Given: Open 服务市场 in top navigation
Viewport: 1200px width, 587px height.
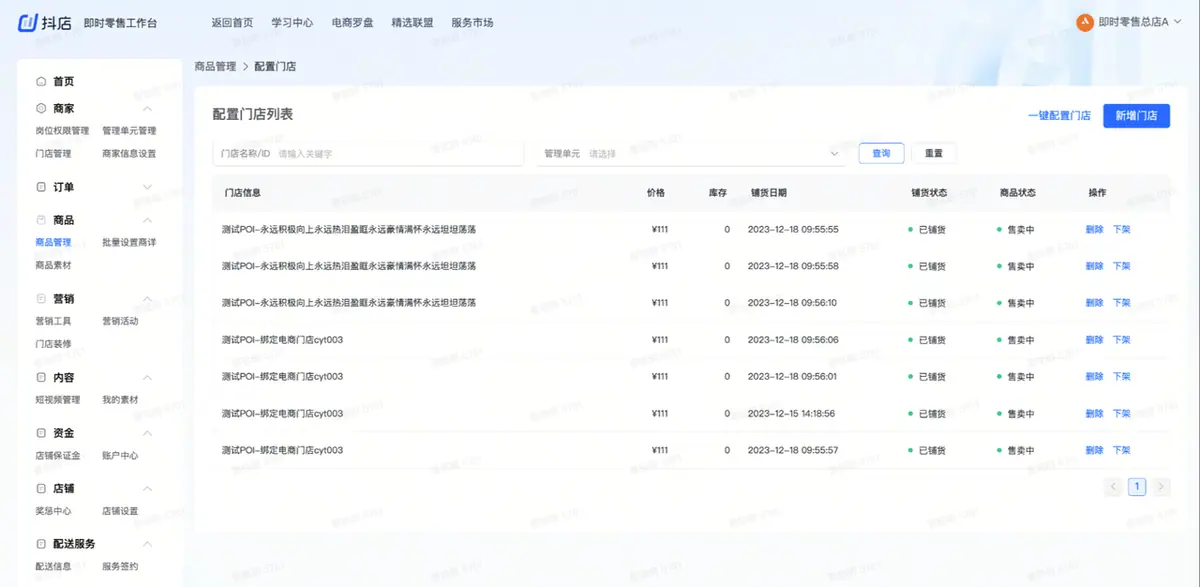Looking at the screenshot, I should point(472,22).
